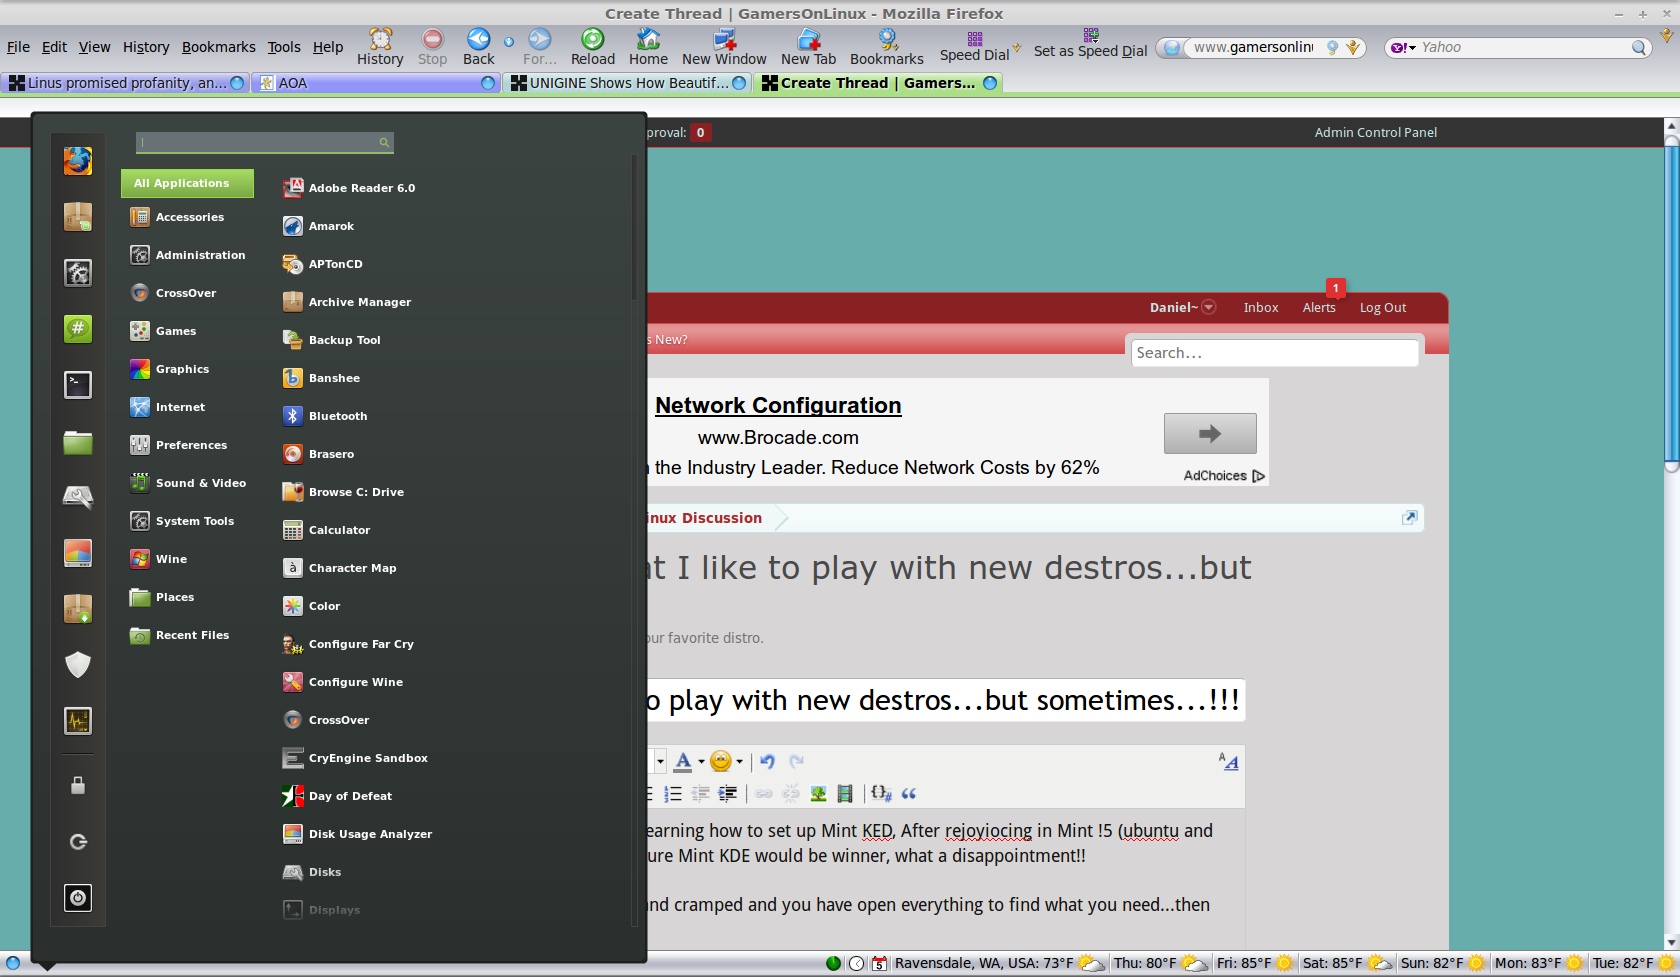Viewport: 1680px width, 977px height.
Task: Select the Internet category
Action: click(167, 407)
